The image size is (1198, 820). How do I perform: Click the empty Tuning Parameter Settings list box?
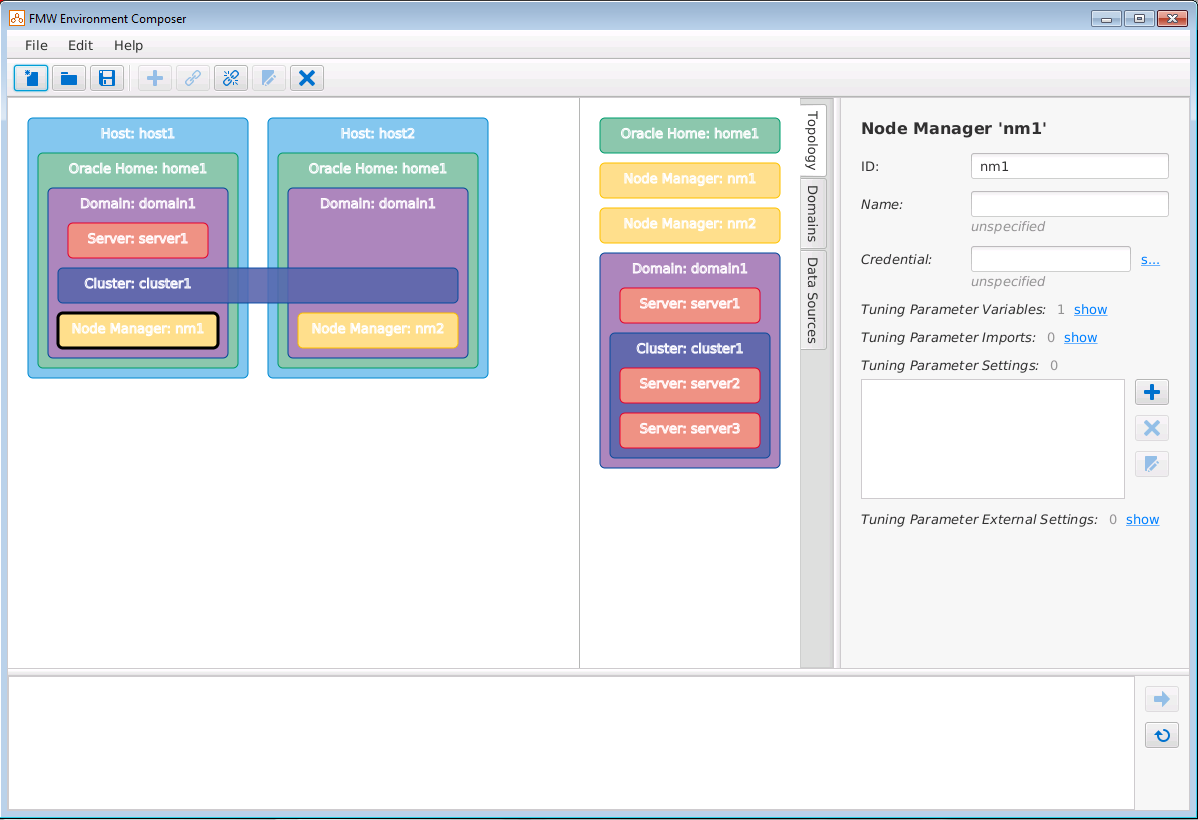(992, 439)
